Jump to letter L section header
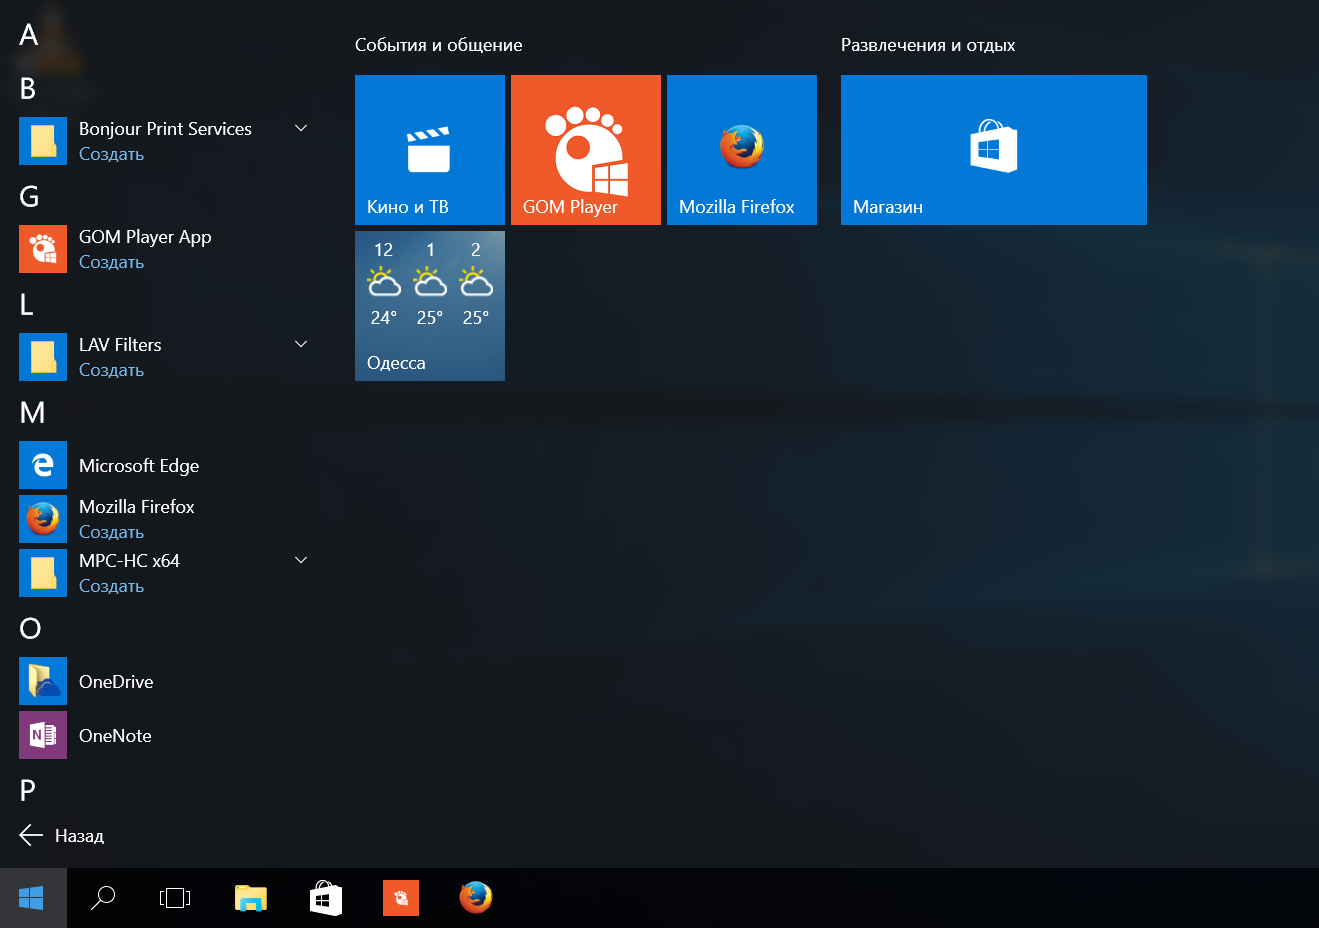1319x928 pixels. click(x=27, y=305)
